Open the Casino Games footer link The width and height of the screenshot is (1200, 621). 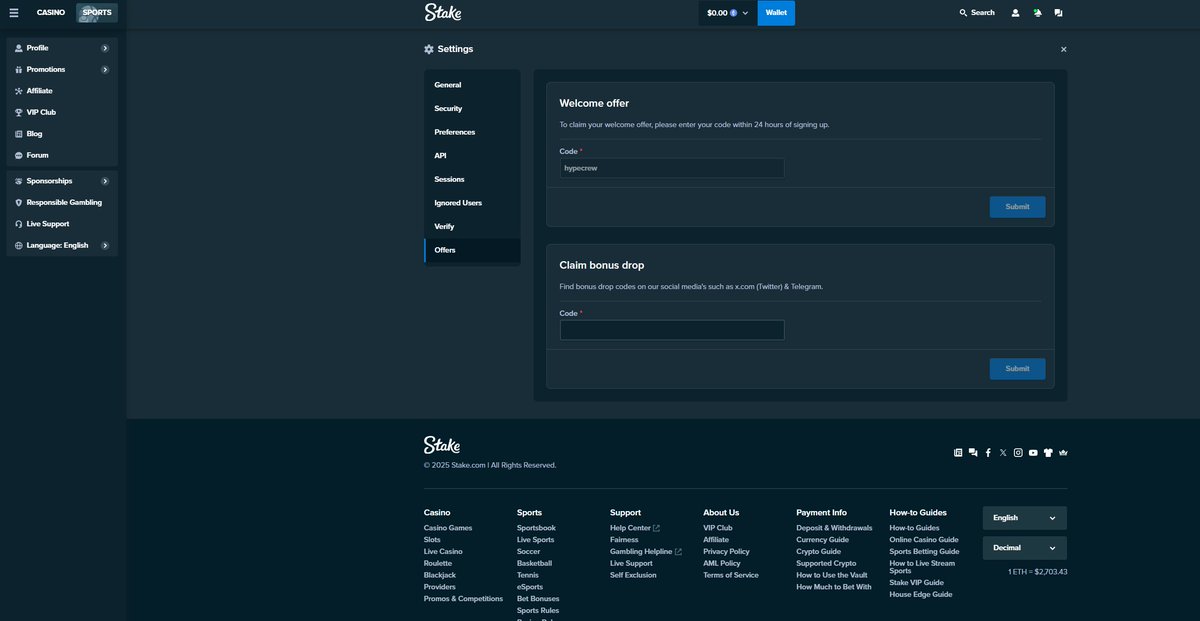(x=448, y=528)
